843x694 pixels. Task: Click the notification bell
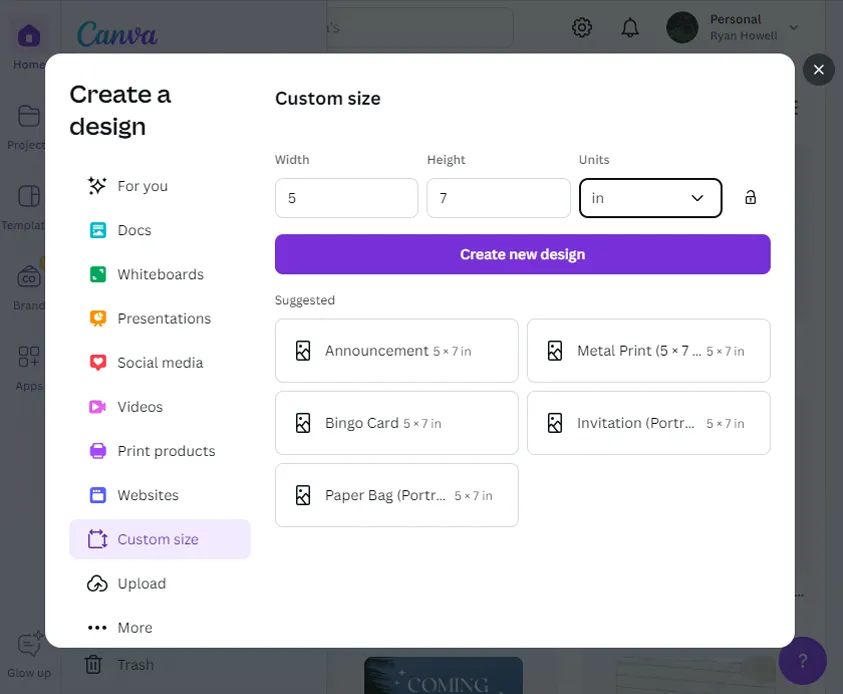(x=630, y=27)
